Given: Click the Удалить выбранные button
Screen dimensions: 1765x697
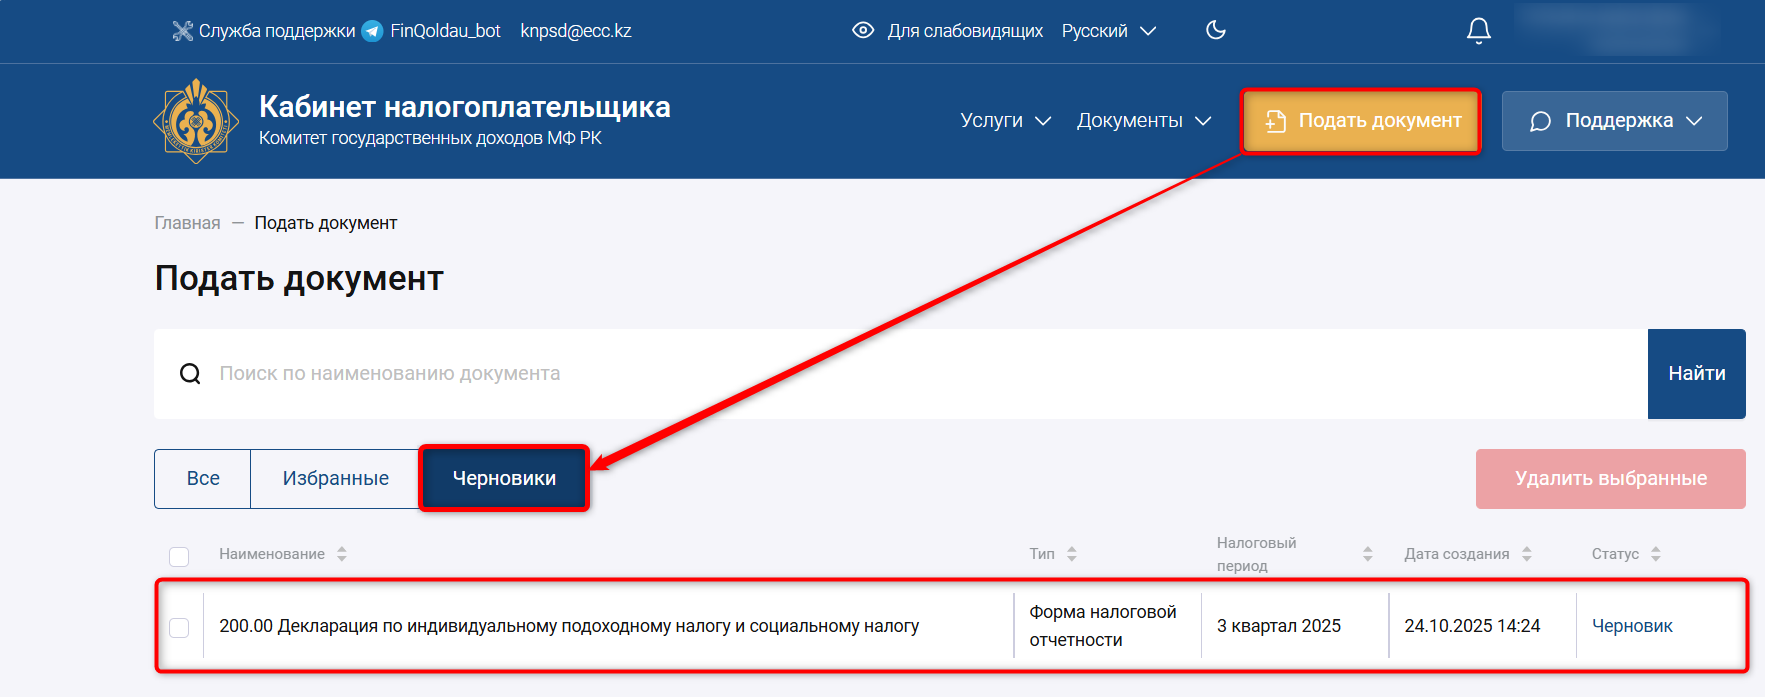Looking at the screenshot, I should click(1611, 479).
